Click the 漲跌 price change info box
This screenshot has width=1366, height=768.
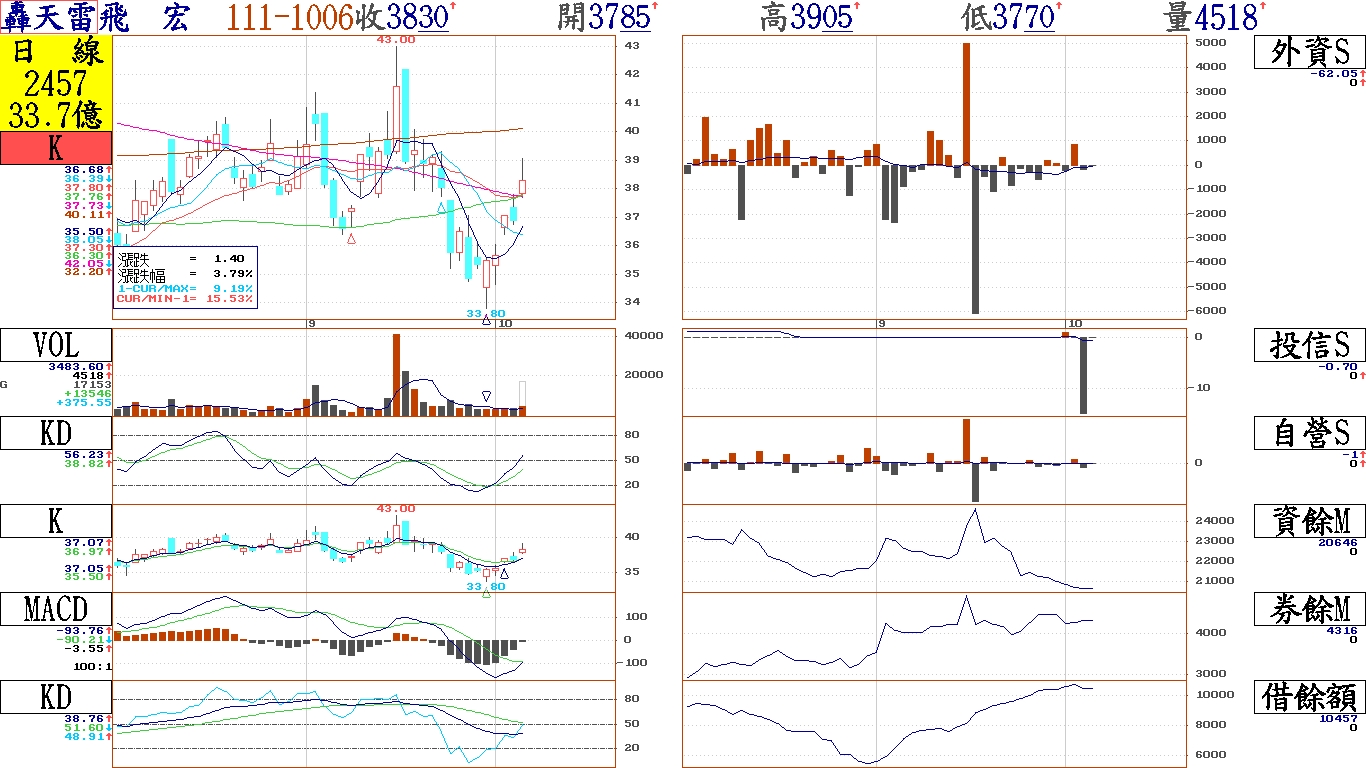186,278
